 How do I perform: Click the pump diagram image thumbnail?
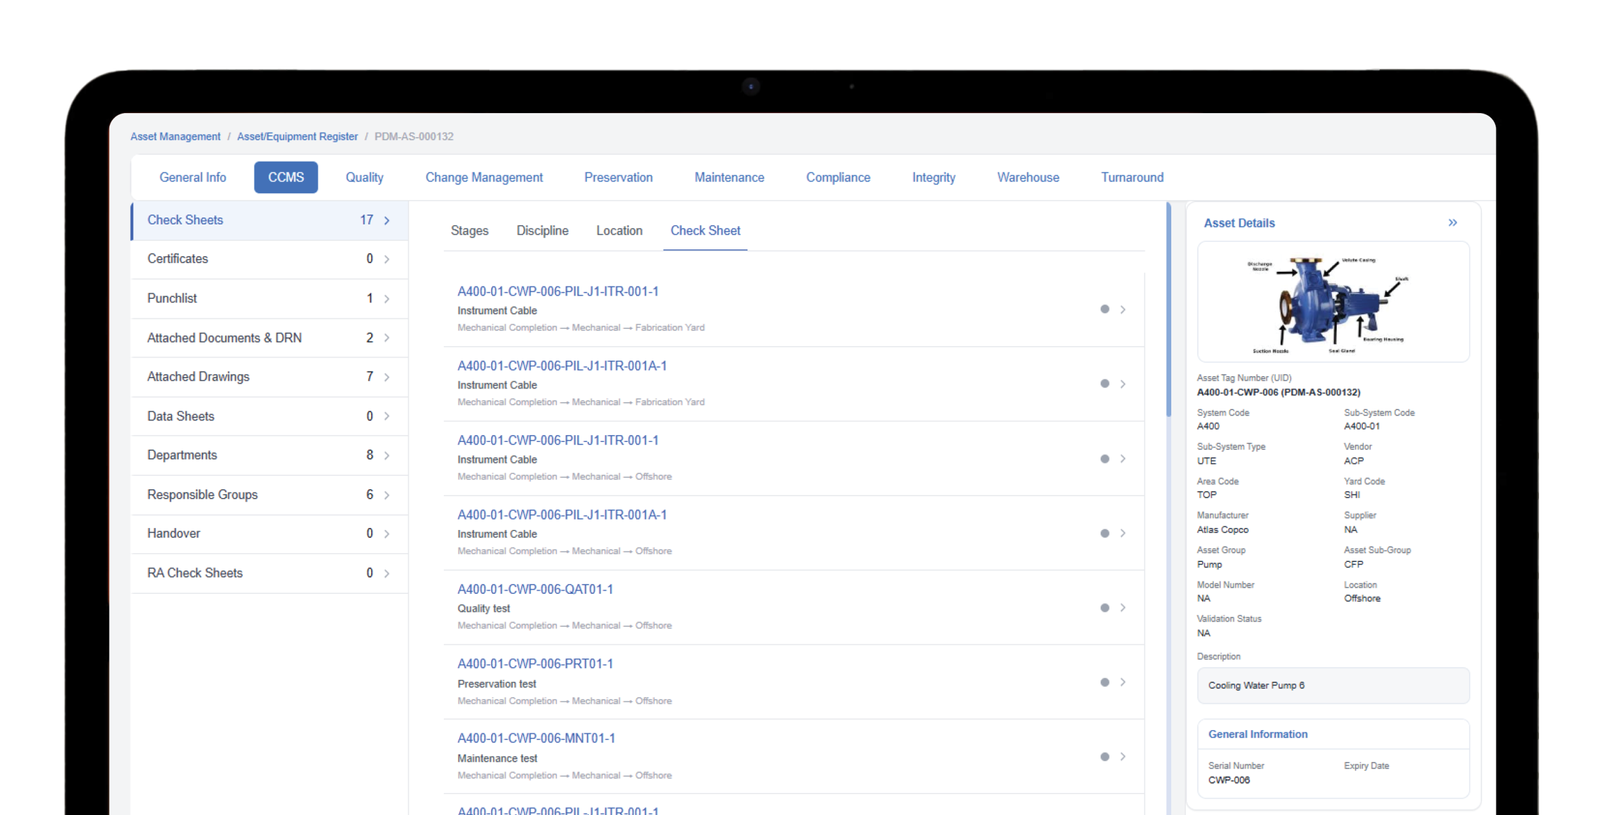click(x=1332, y=302)
